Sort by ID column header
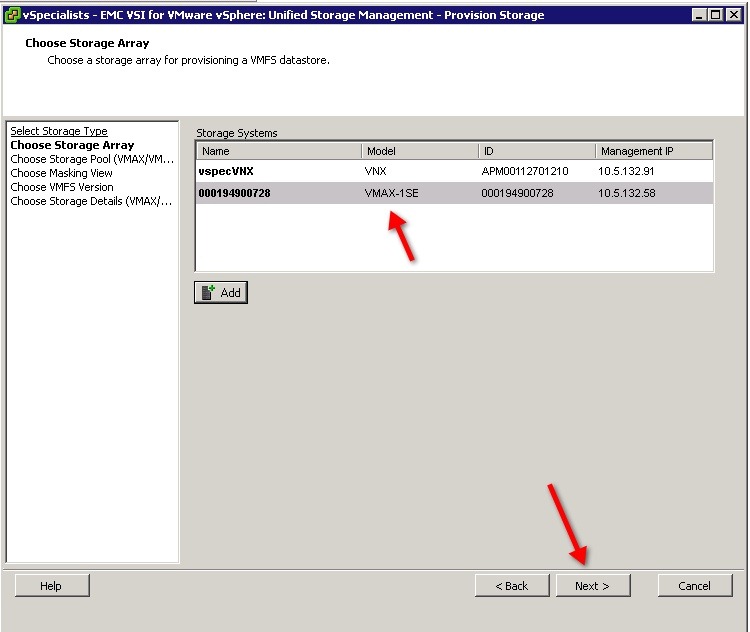Image resolution: width=750 pixels, height=632 pixels. (x=536, y=151)
